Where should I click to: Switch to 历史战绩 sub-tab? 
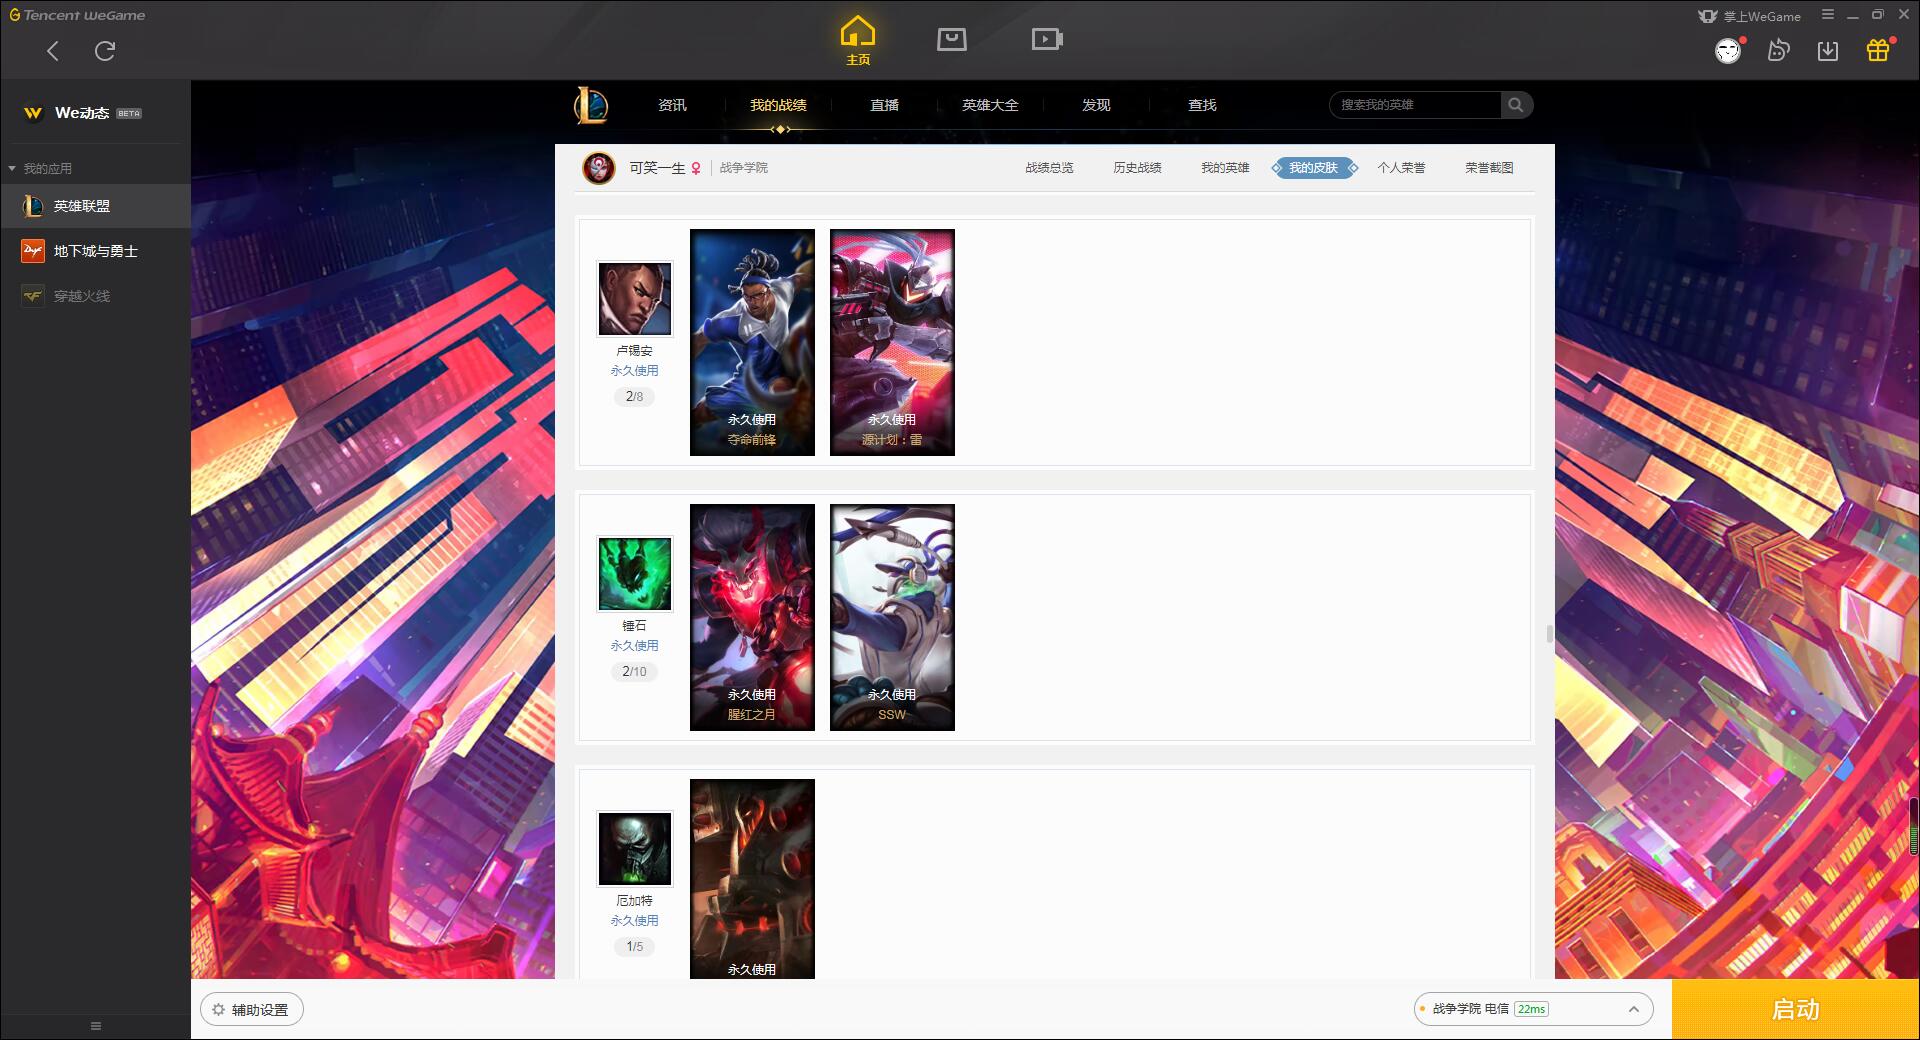pos(1137,168)
